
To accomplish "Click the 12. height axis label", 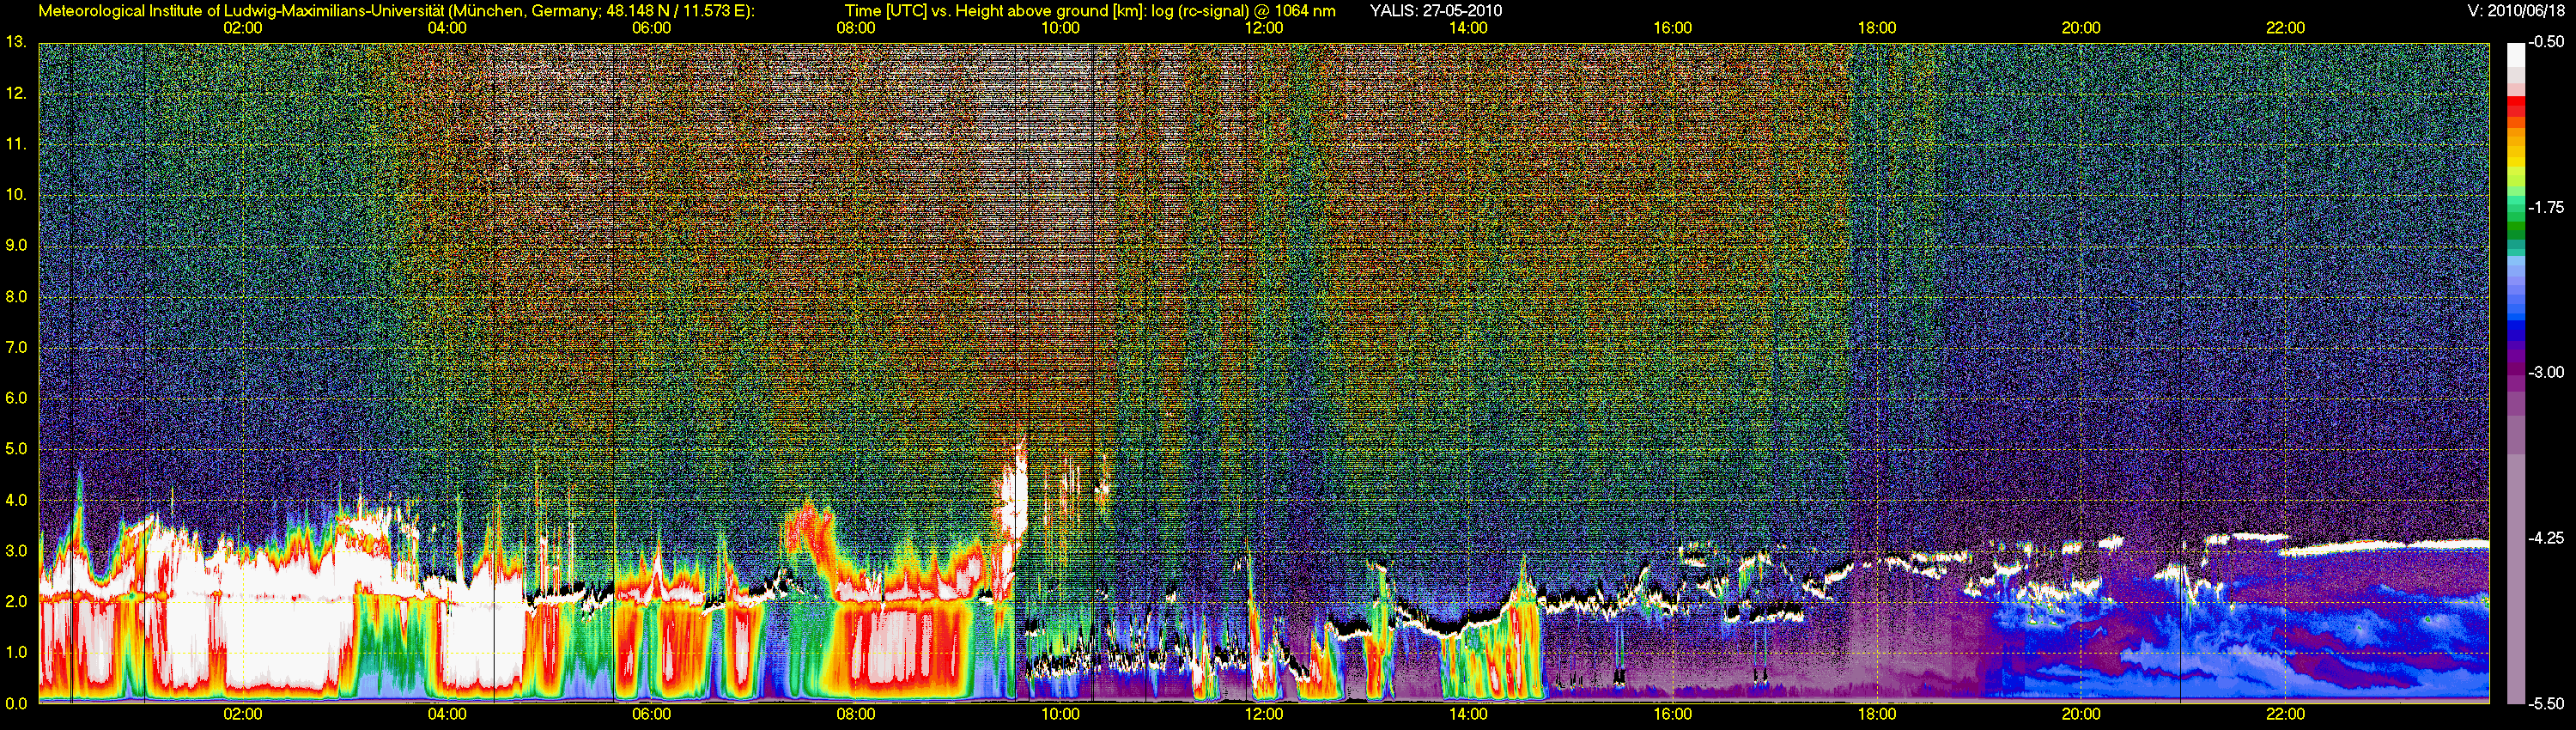I will pos(15,93).
